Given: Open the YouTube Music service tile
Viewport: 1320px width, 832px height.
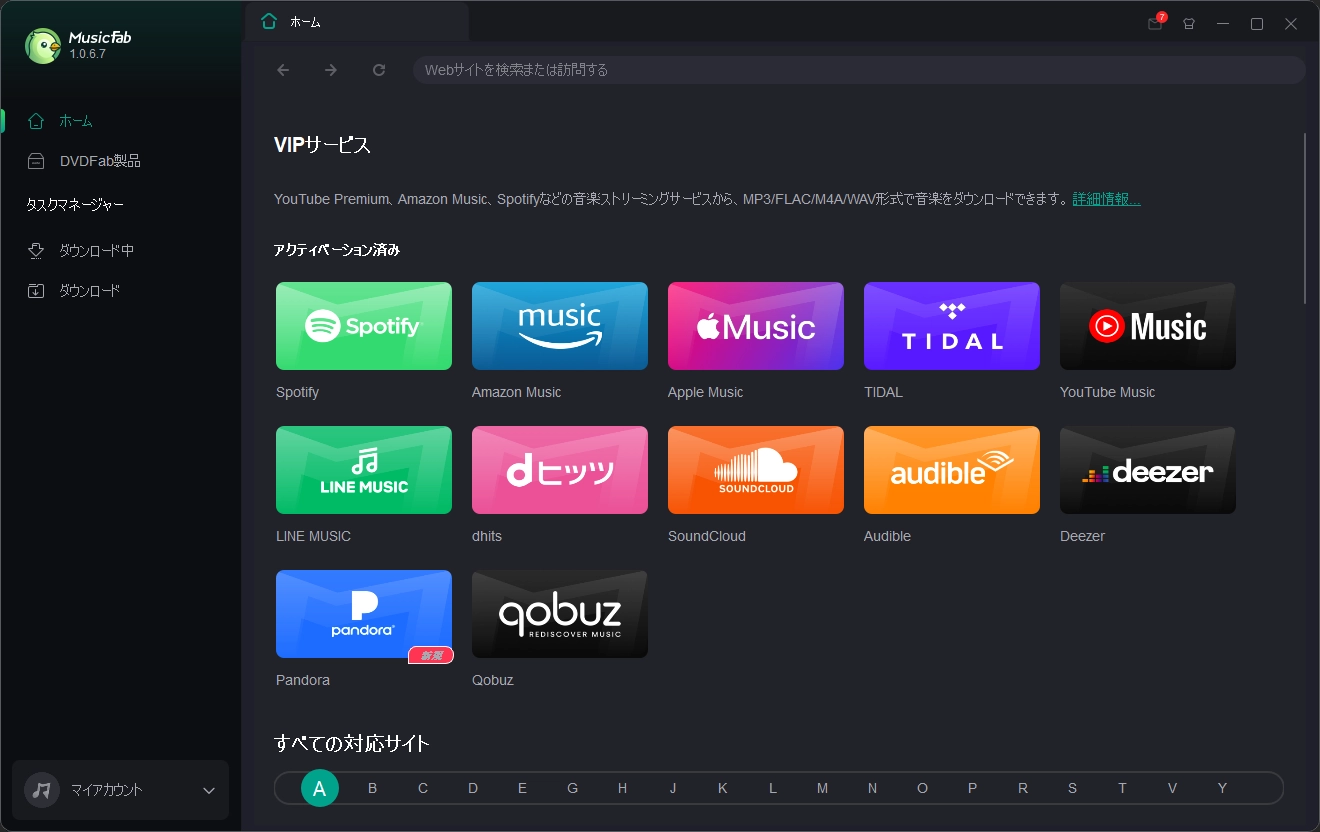Looking at the screenshot, I should point(1148,326).
